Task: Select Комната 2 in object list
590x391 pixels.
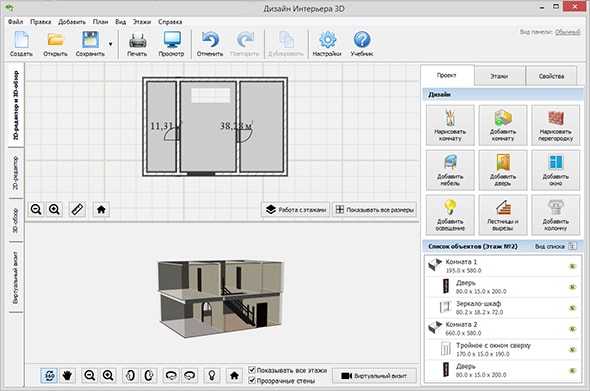Action: 503,329
